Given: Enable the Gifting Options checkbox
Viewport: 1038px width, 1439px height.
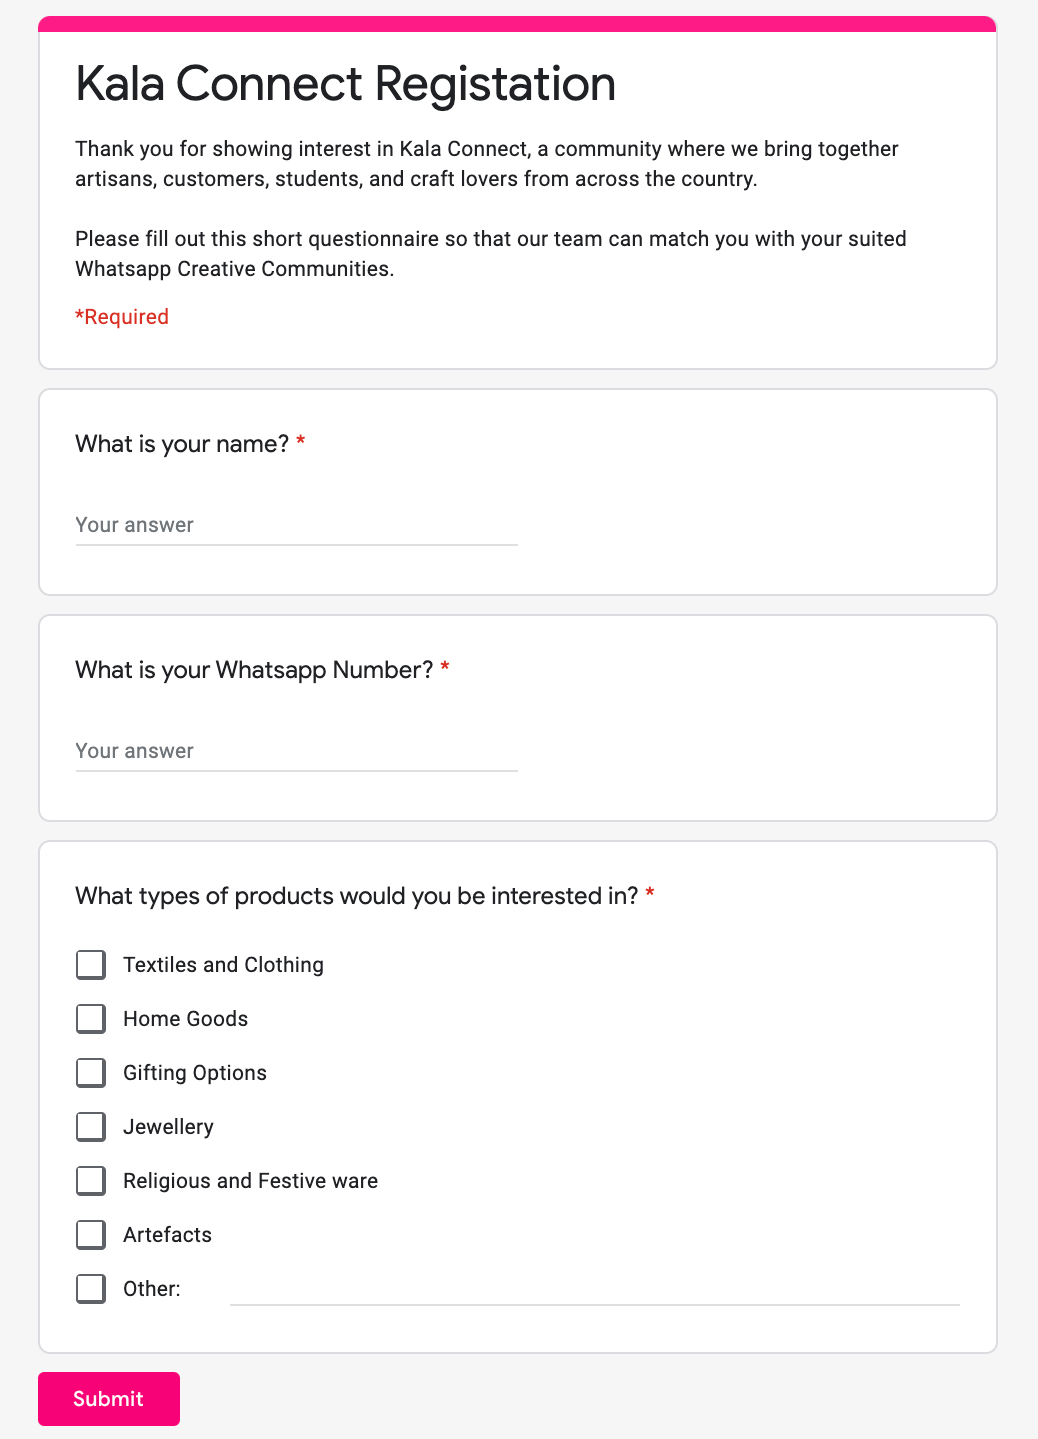Looking at the screenshot, I should pyautogui.click(x=91, y=1073).
